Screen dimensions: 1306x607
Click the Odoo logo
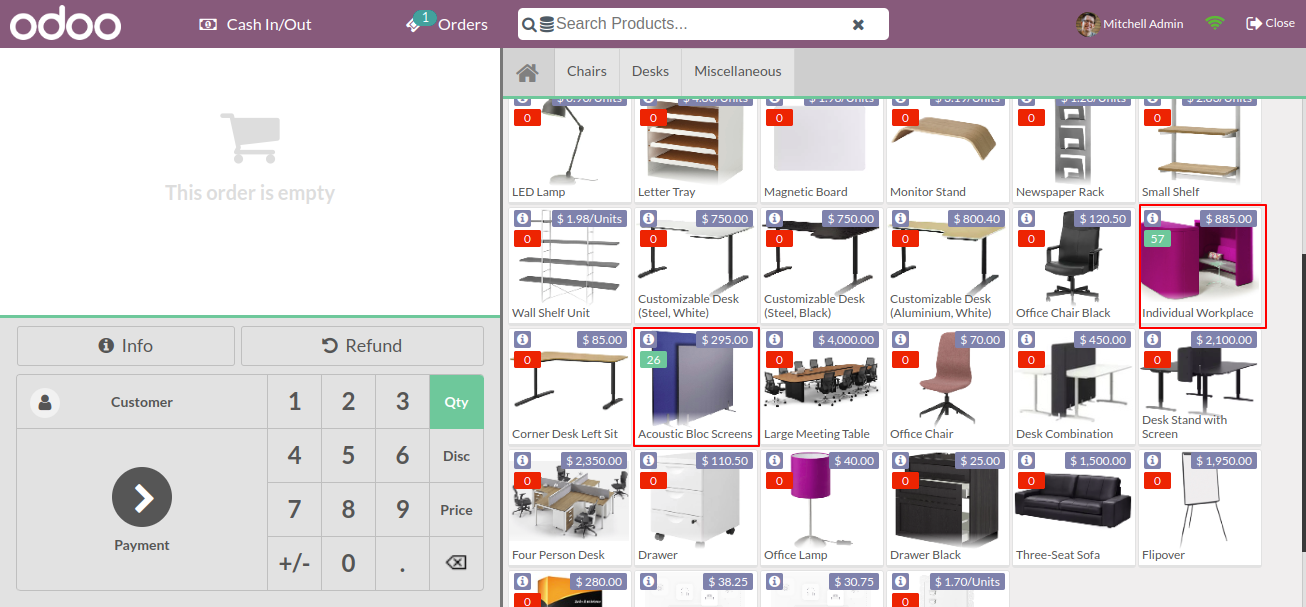66,24
